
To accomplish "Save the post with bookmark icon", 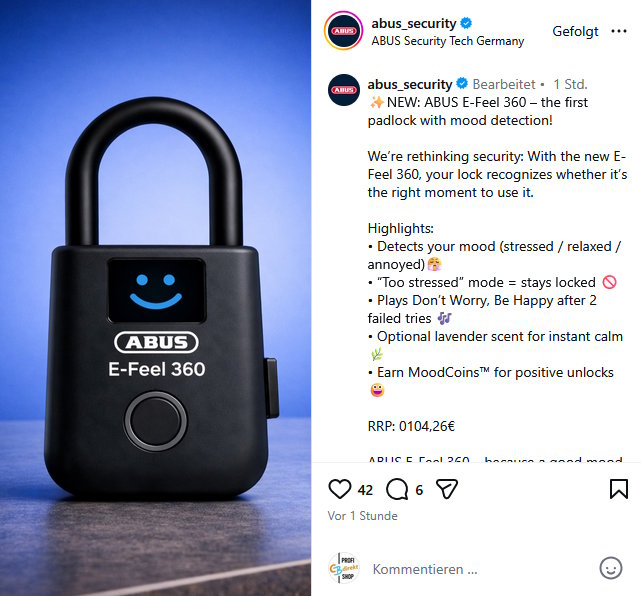I will tap(619, 489).
